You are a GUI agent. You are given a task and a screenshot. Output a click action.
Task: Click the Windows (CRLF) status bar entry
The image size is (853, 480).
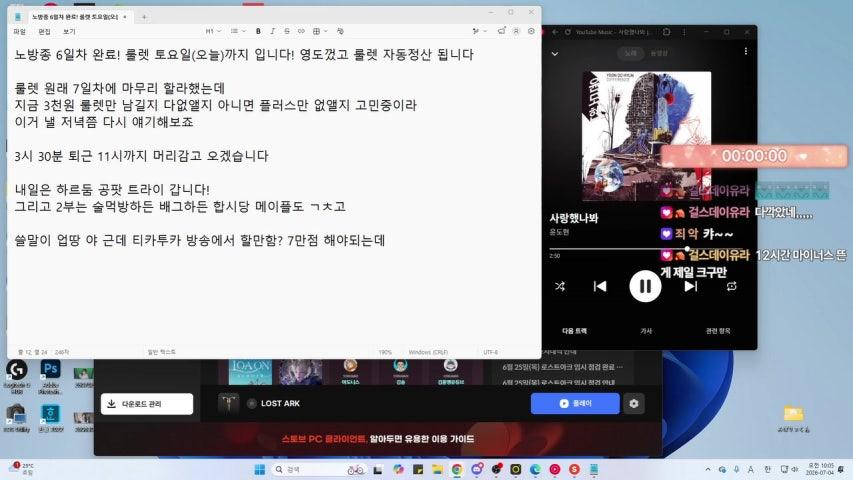point(428,352)
